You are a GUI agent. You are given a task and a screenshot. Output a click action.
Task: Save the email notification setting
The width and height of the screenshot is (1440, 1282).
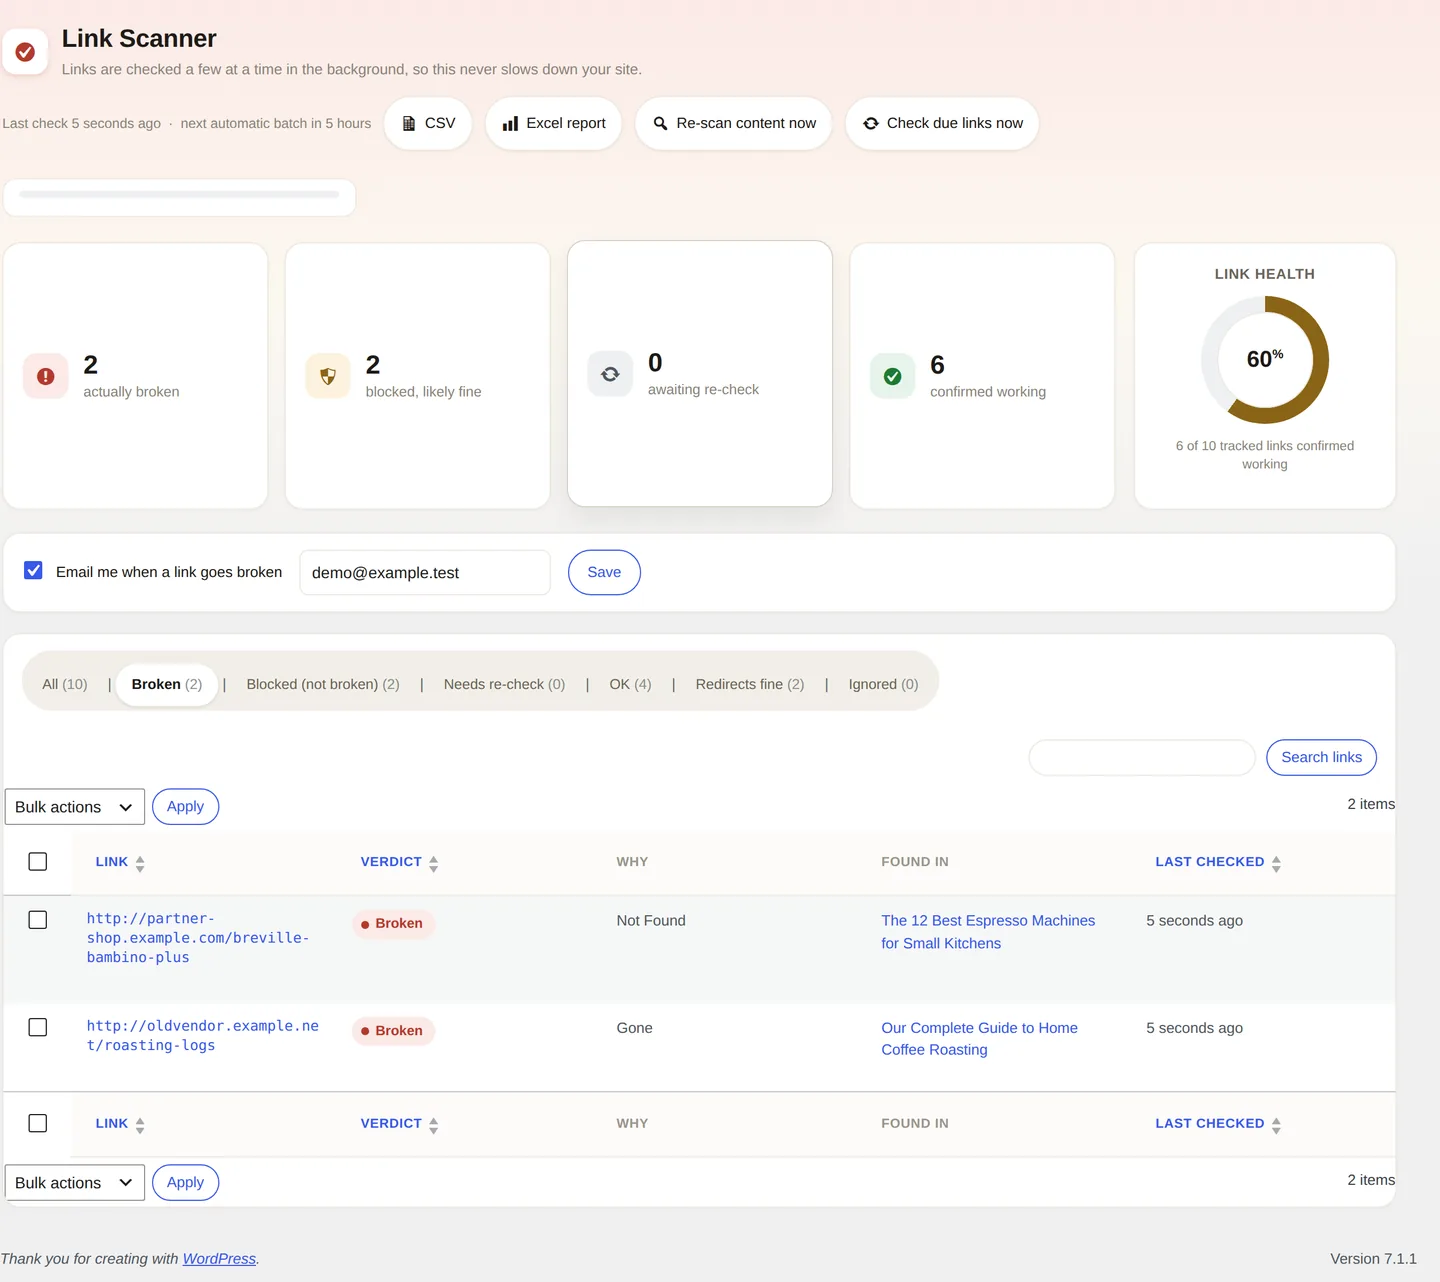[604, 572]
